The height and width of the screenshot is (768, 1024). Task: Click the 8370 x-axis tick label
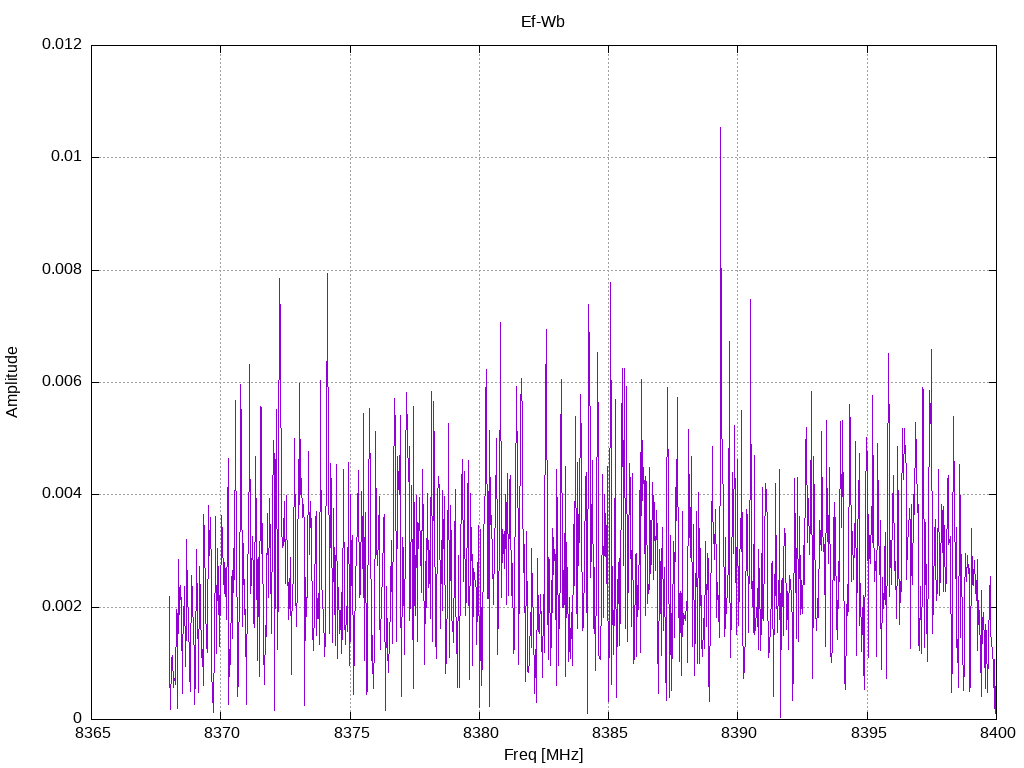tap(221, 733)
